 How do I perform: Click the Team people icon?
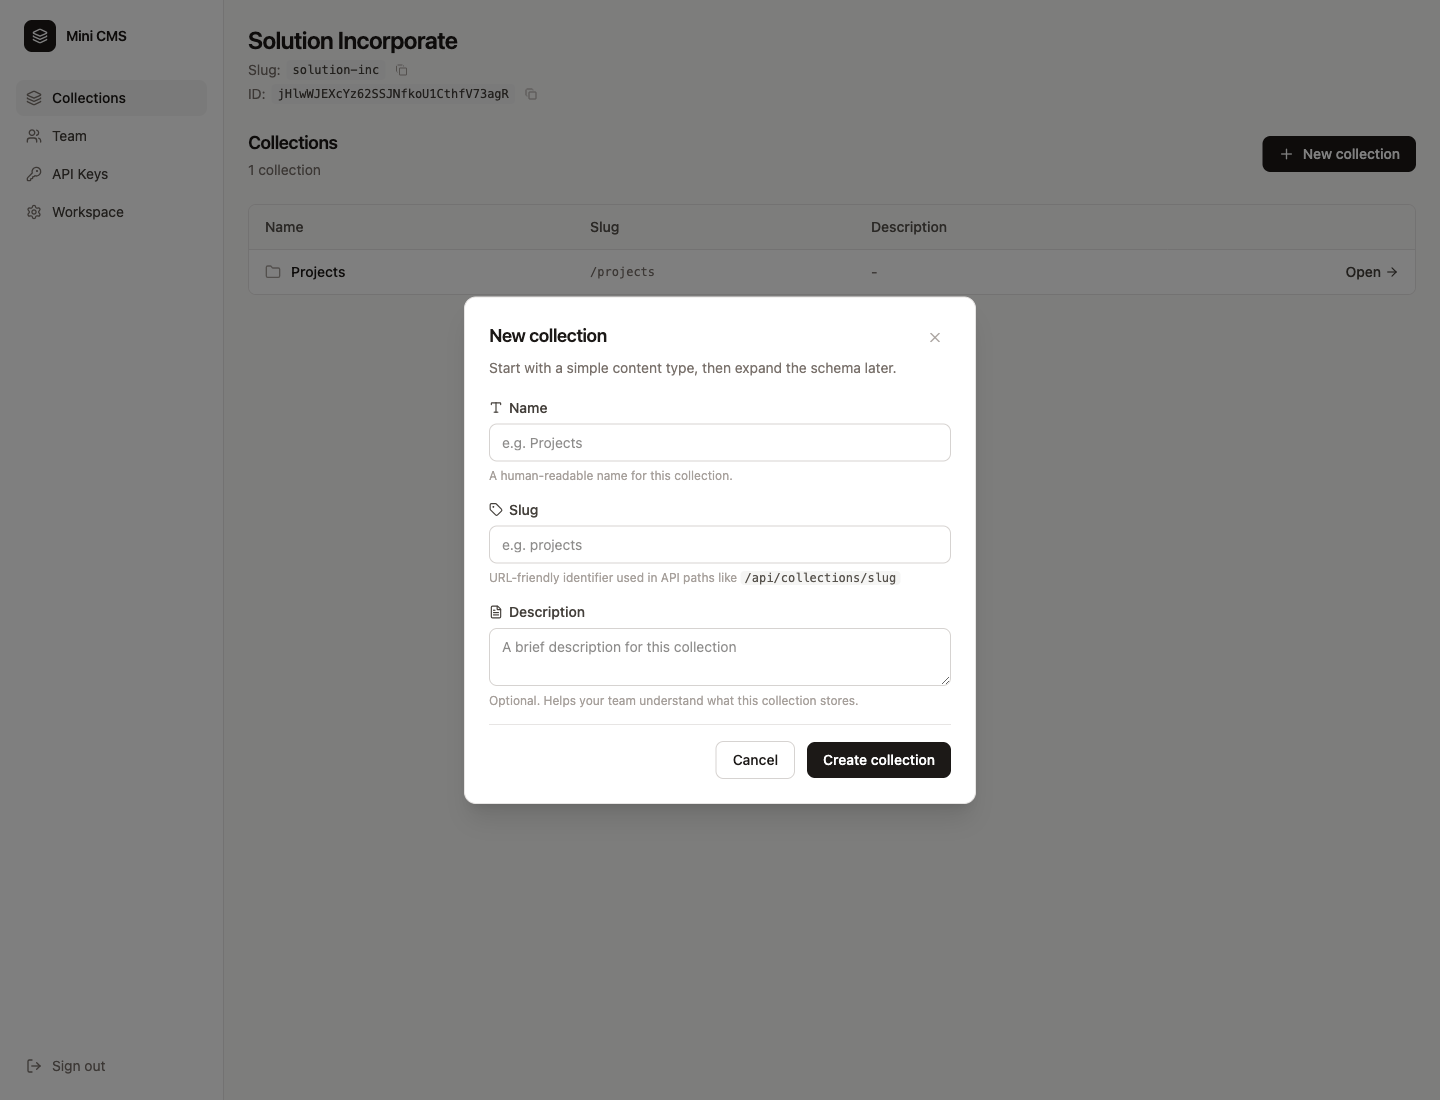pyautogui.click(x=34, y=136)
